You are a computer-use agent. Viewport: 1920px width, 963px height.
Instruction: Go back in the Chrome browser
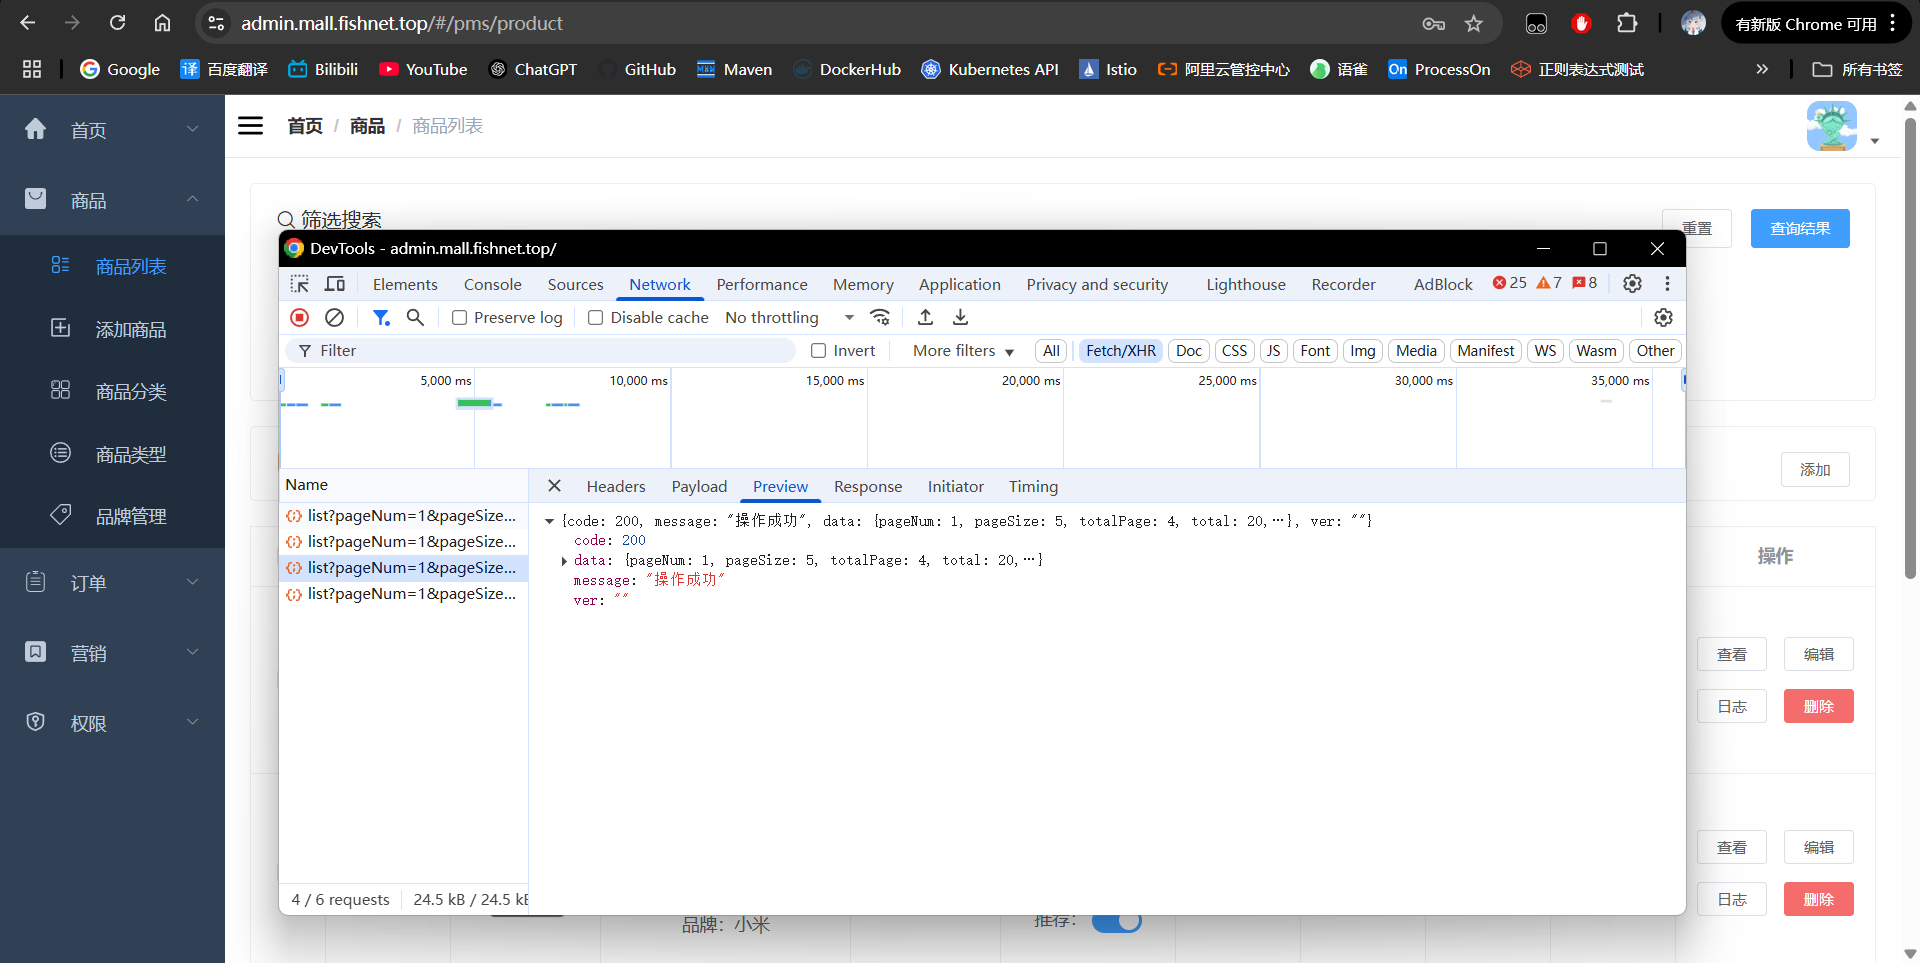(28, 23)
